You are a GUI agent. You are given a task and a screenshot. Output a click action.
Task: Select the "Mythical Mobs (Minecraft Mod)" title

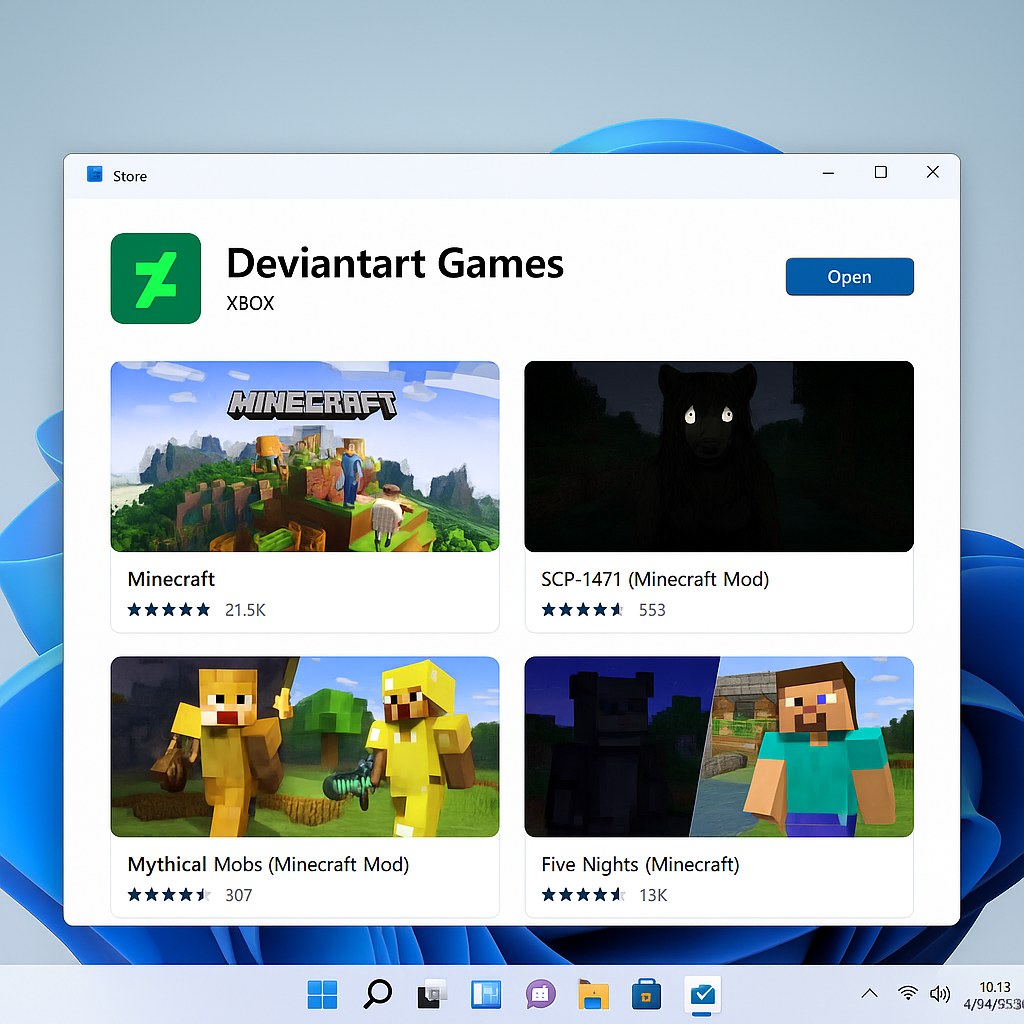pyautogui.click(x=268, y=865)
